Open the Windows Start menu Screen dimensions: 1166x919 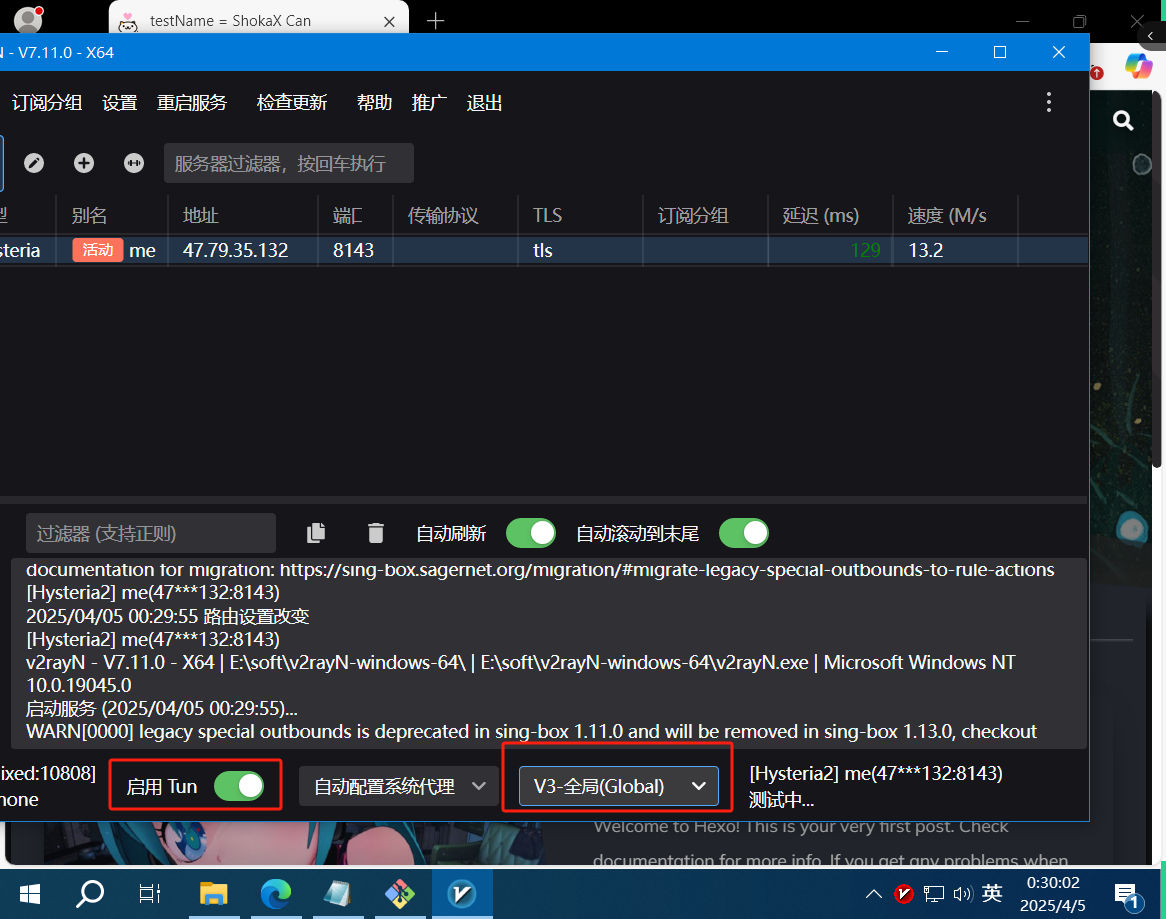(29, 894)
